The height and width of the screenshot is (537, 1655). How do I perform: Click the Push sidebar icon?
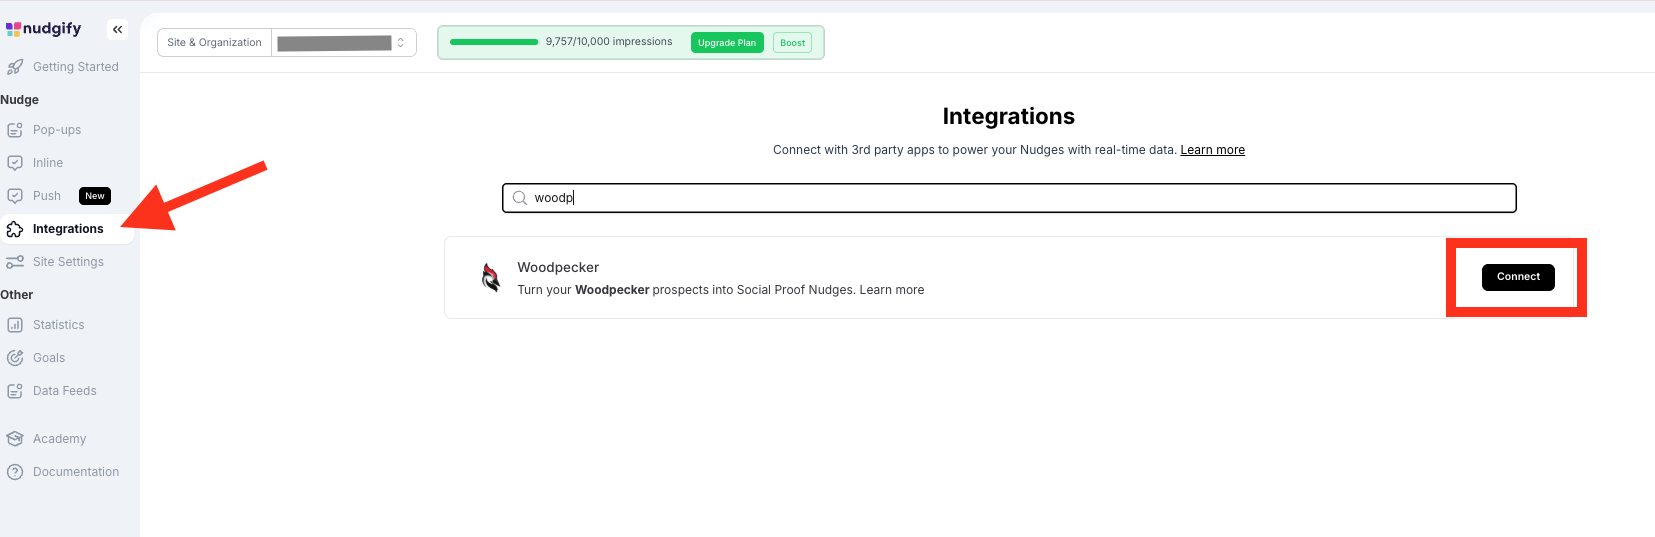coord(15,196)
